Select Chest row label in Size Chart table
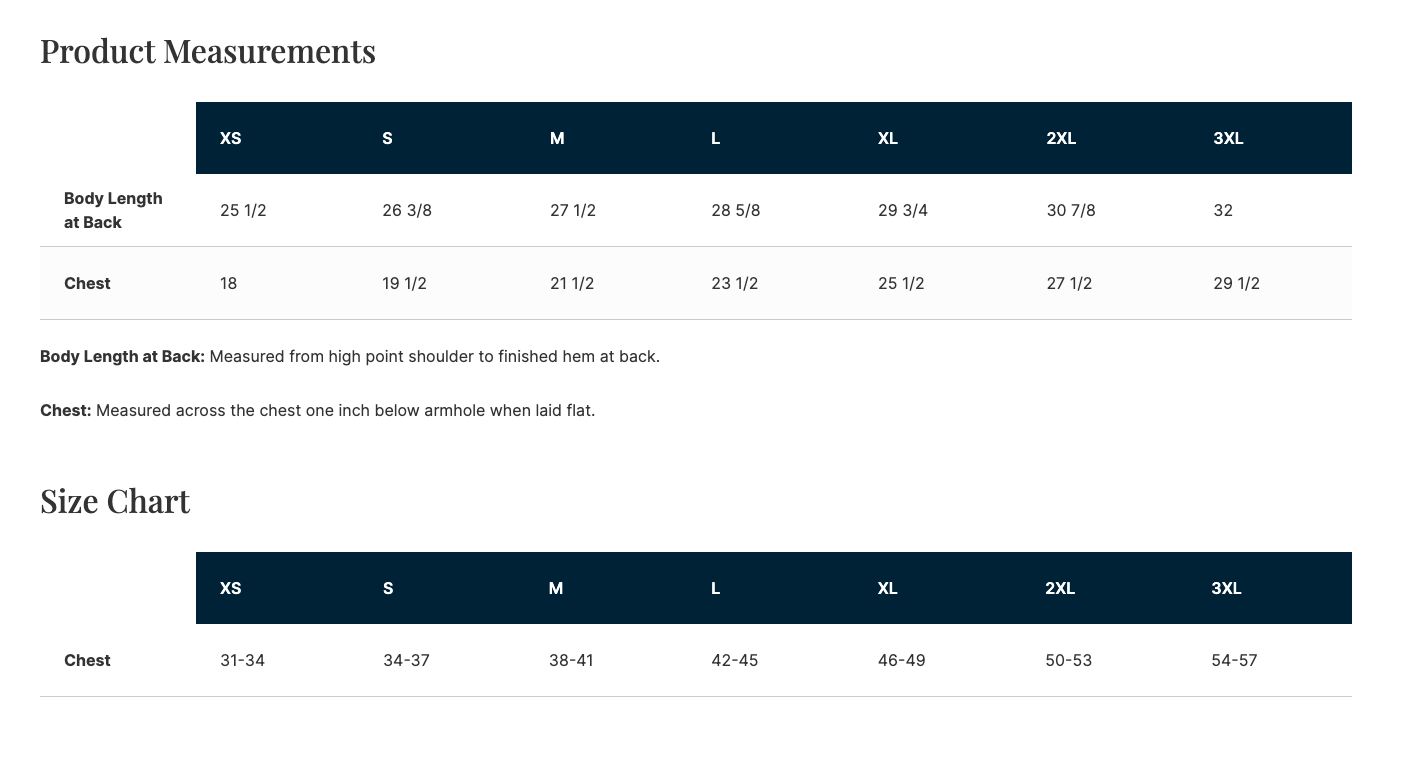The image size is (1401, 757). [x=87, y=660]
